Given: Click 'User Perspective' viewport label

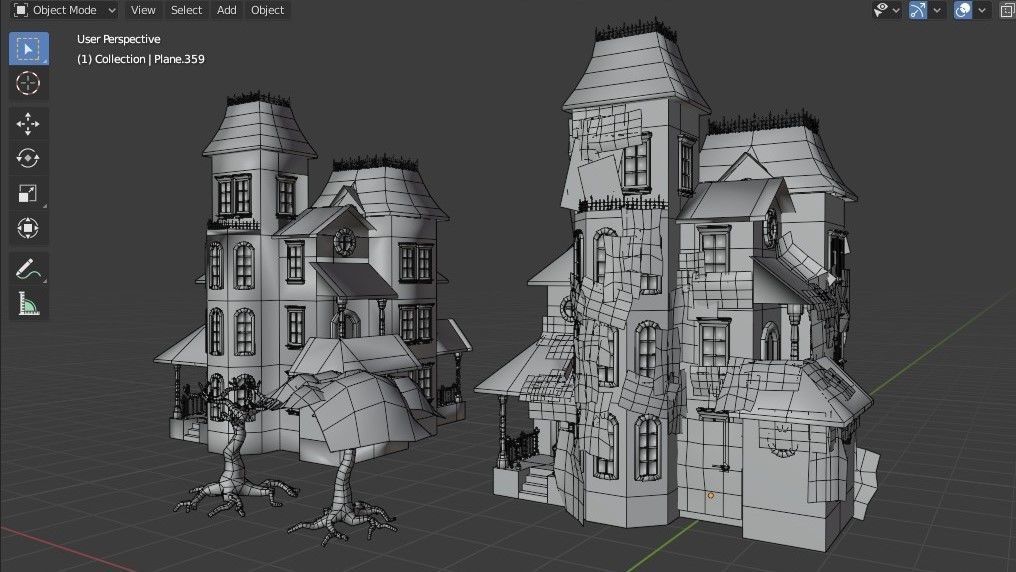Looking at the screenshot, I should coord(119,39).
